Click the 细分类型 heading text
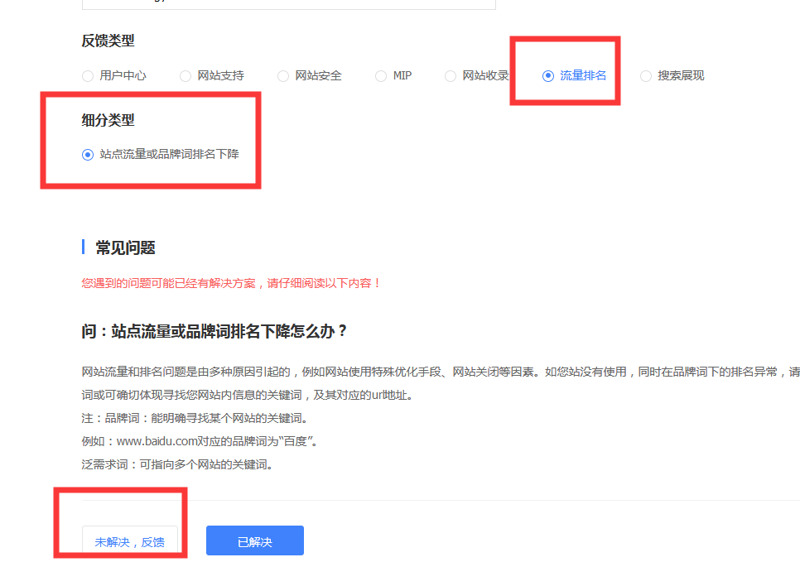The height and width of the screenshot is (562, 800). (x=108, y=120)
